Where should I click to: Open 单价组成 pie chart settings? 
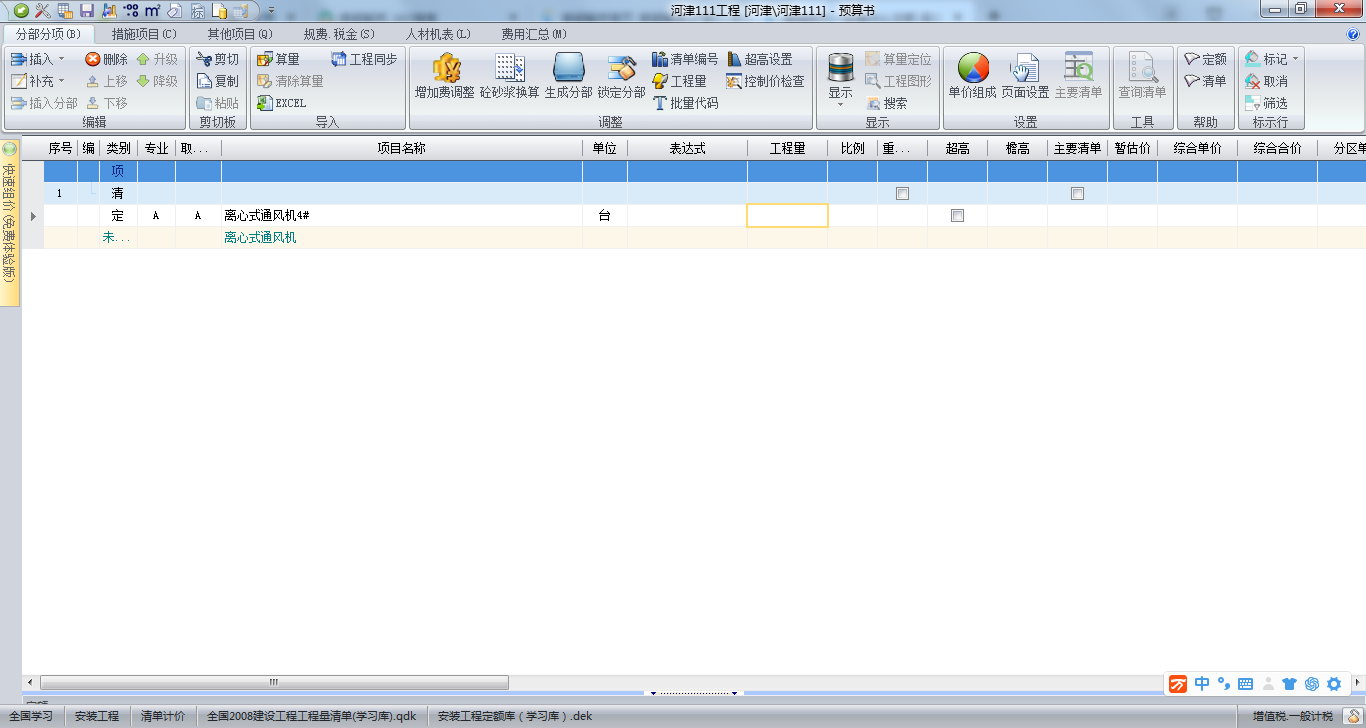972,76
